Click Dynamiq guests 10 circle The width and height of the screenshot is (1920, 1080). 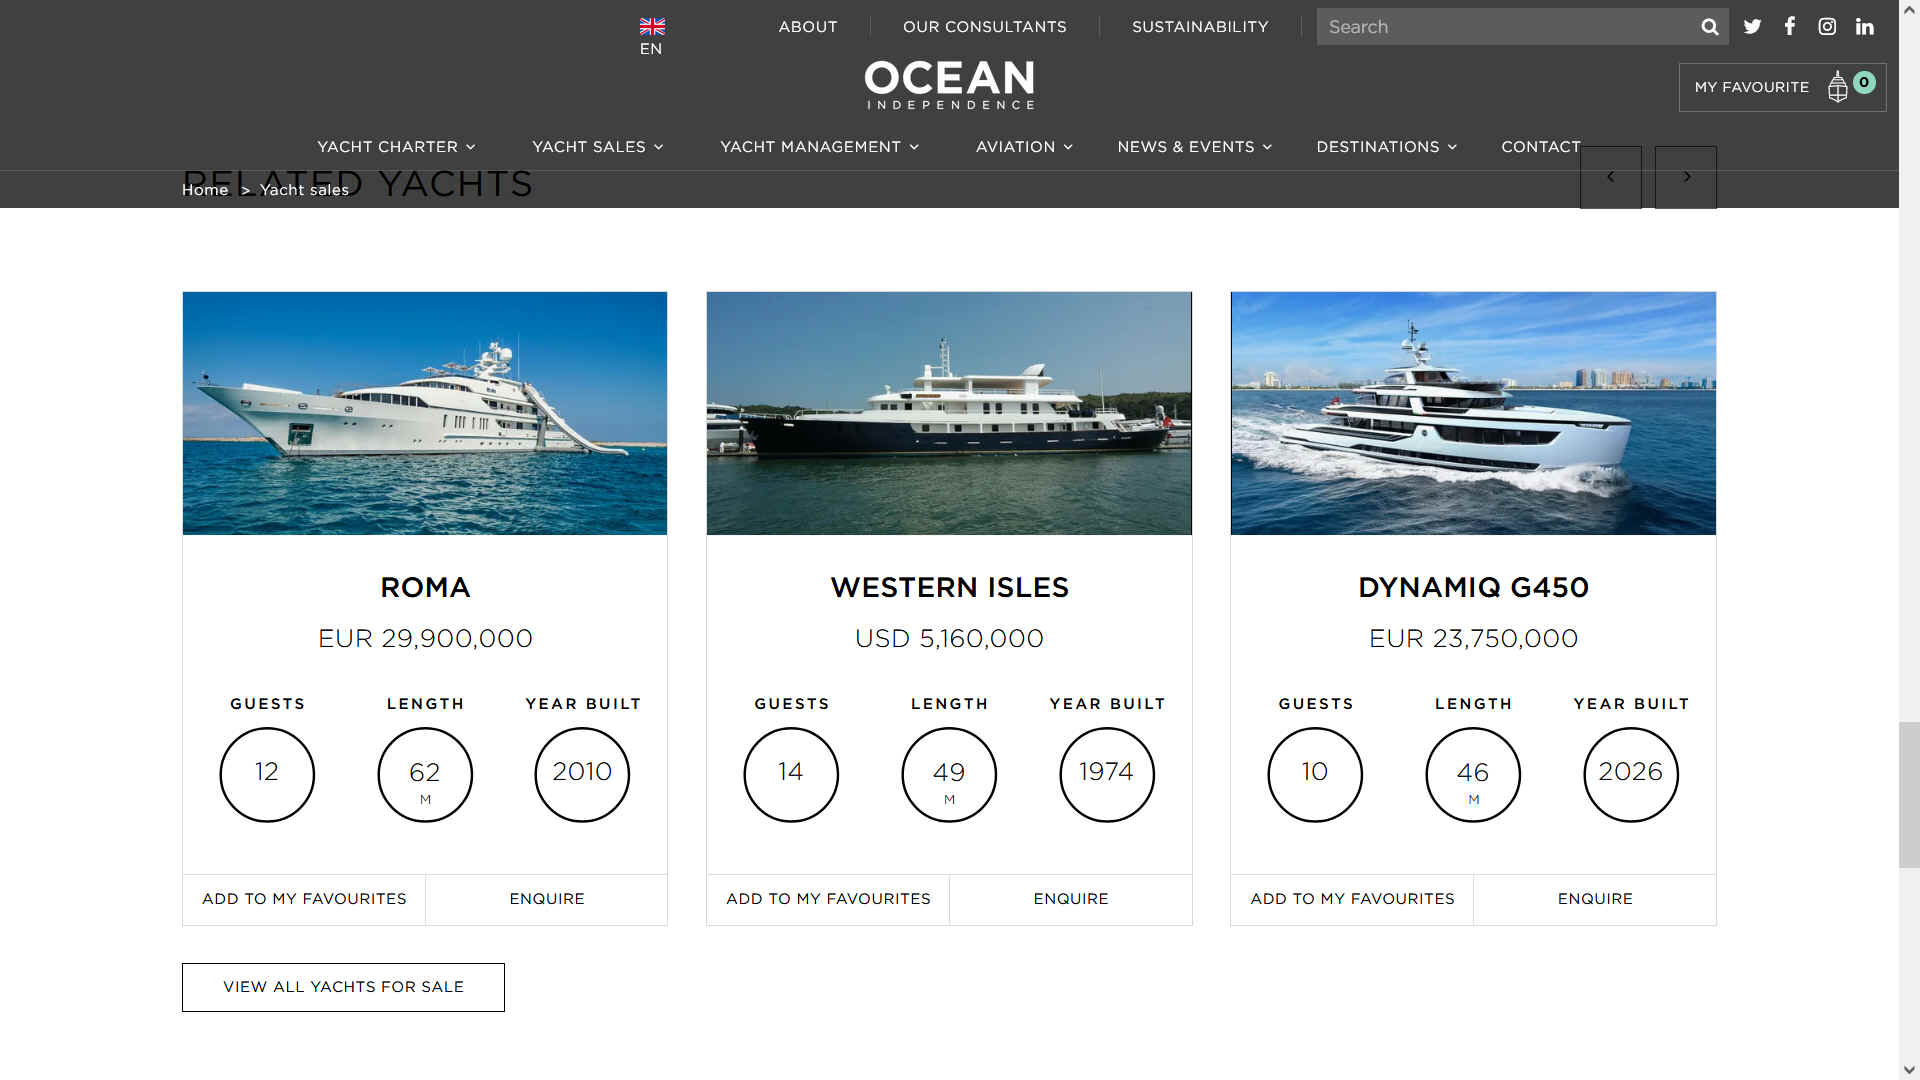pos(1315,775)
